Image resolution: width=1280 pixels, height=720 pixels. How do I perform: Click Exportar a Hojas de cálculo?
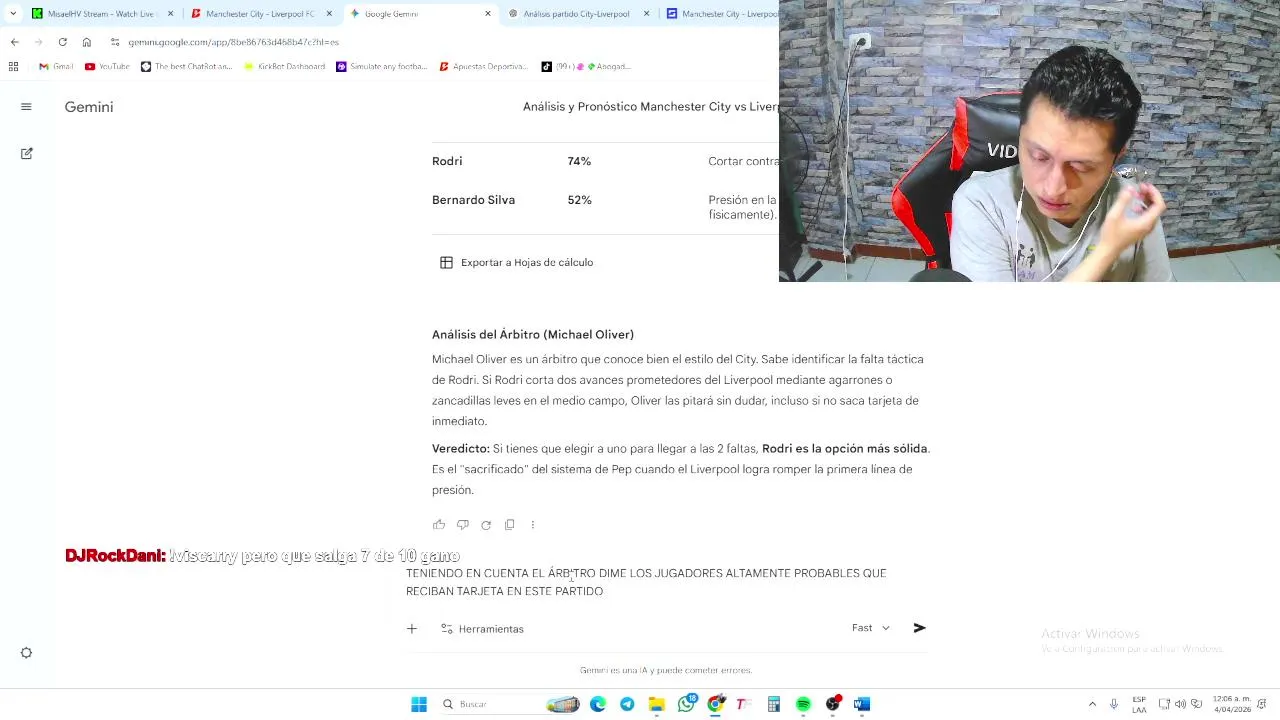coord(517,262)
